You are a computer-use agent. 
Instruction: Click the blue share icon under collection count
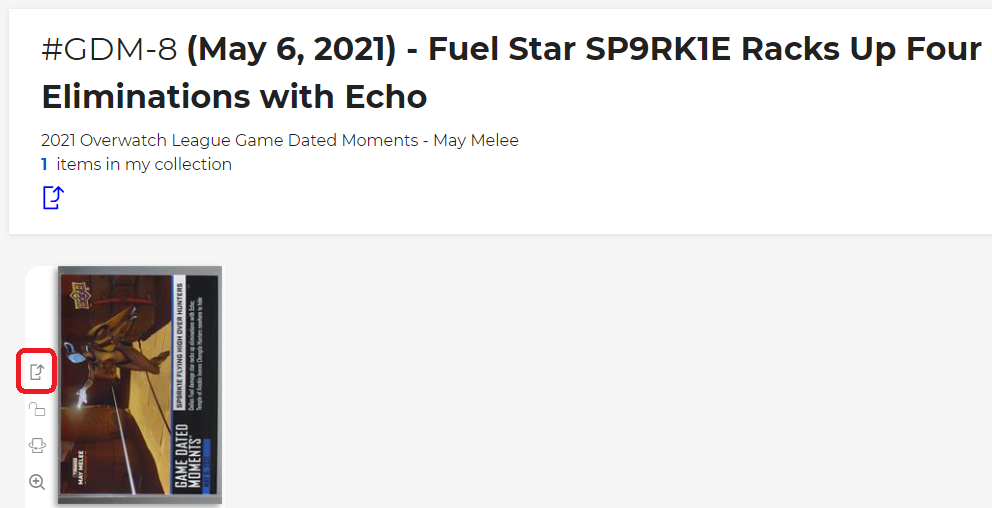pos(53,197)
